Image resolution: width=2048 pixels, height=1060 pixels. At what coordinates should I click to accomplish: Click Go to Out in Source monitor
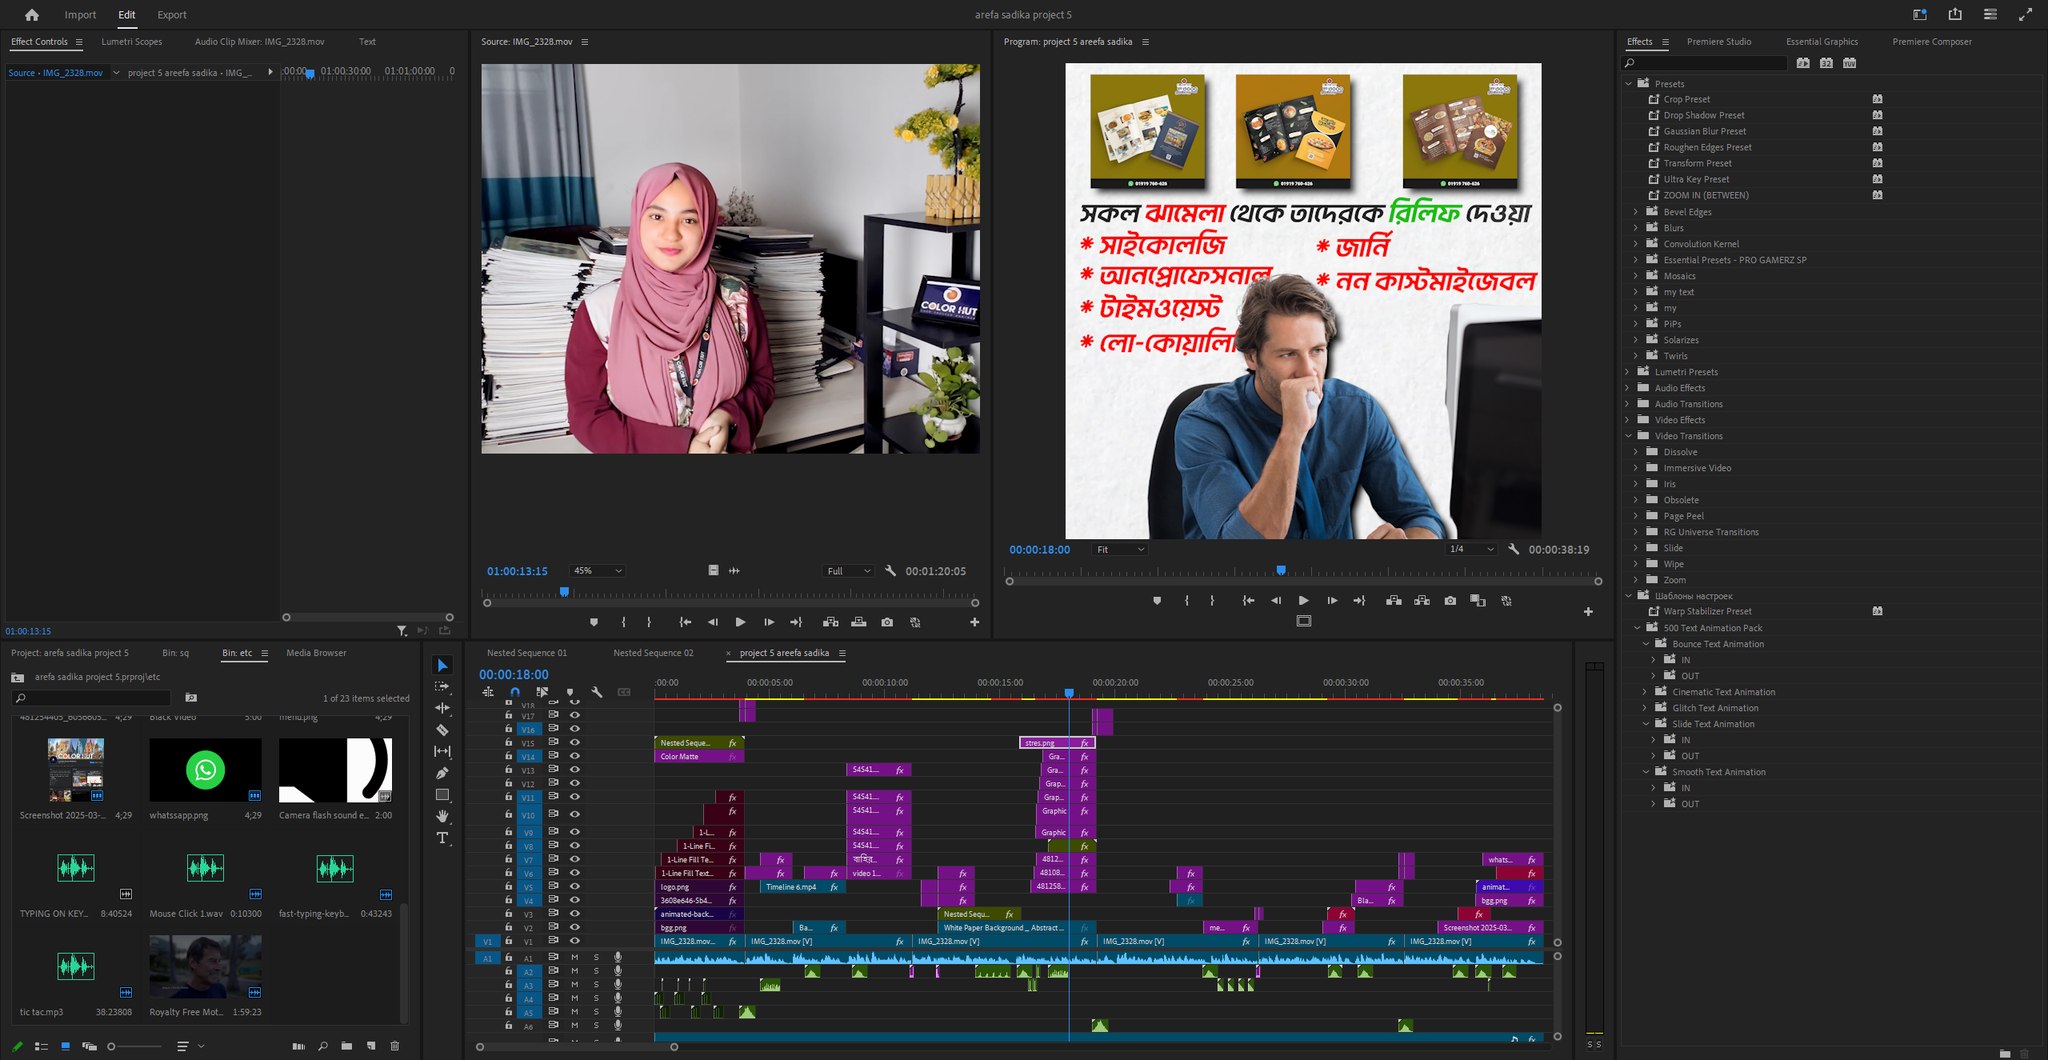point(796,622)
